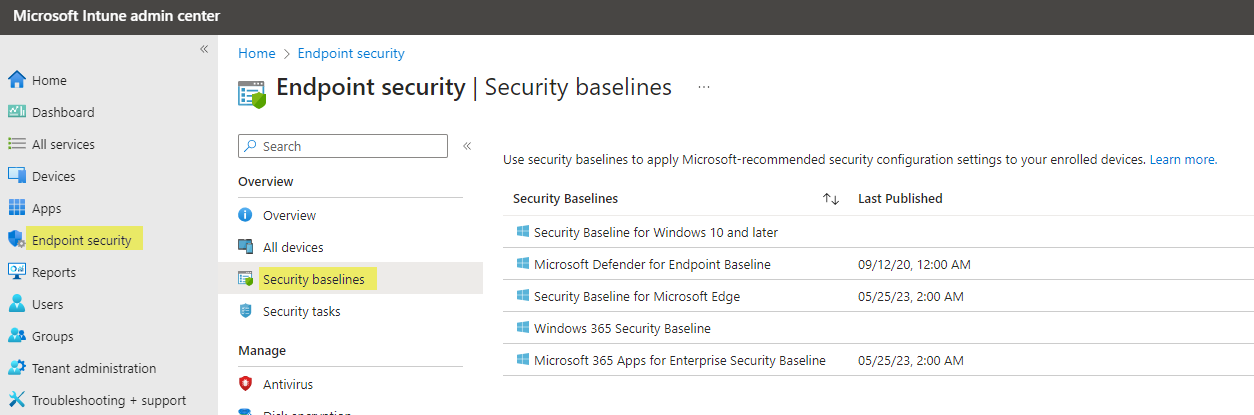1254x415 pixels.
Task: Open Antivirus under Manage
Action: (x=288, y=384)
